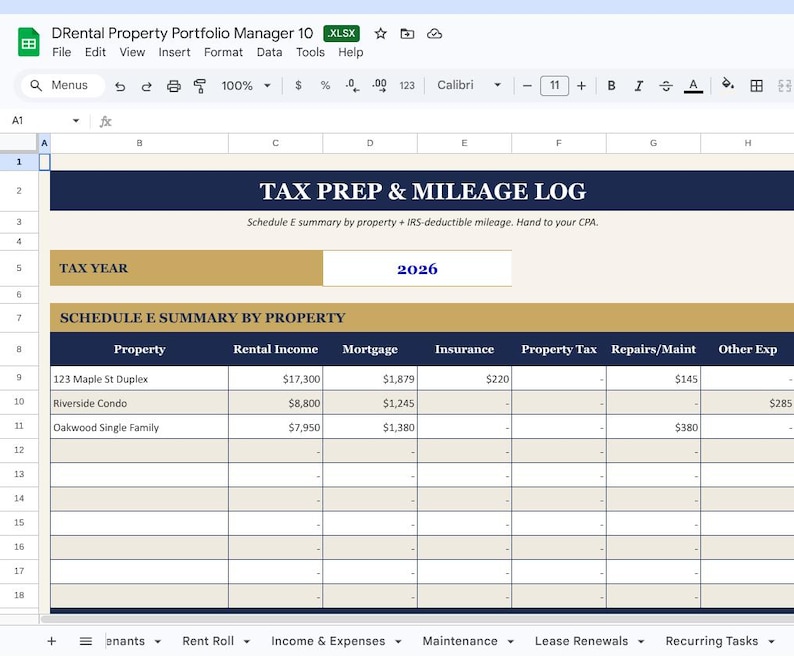
Task: Select the 123 Maple St Duplex cell
Action: tap(139, 378)
